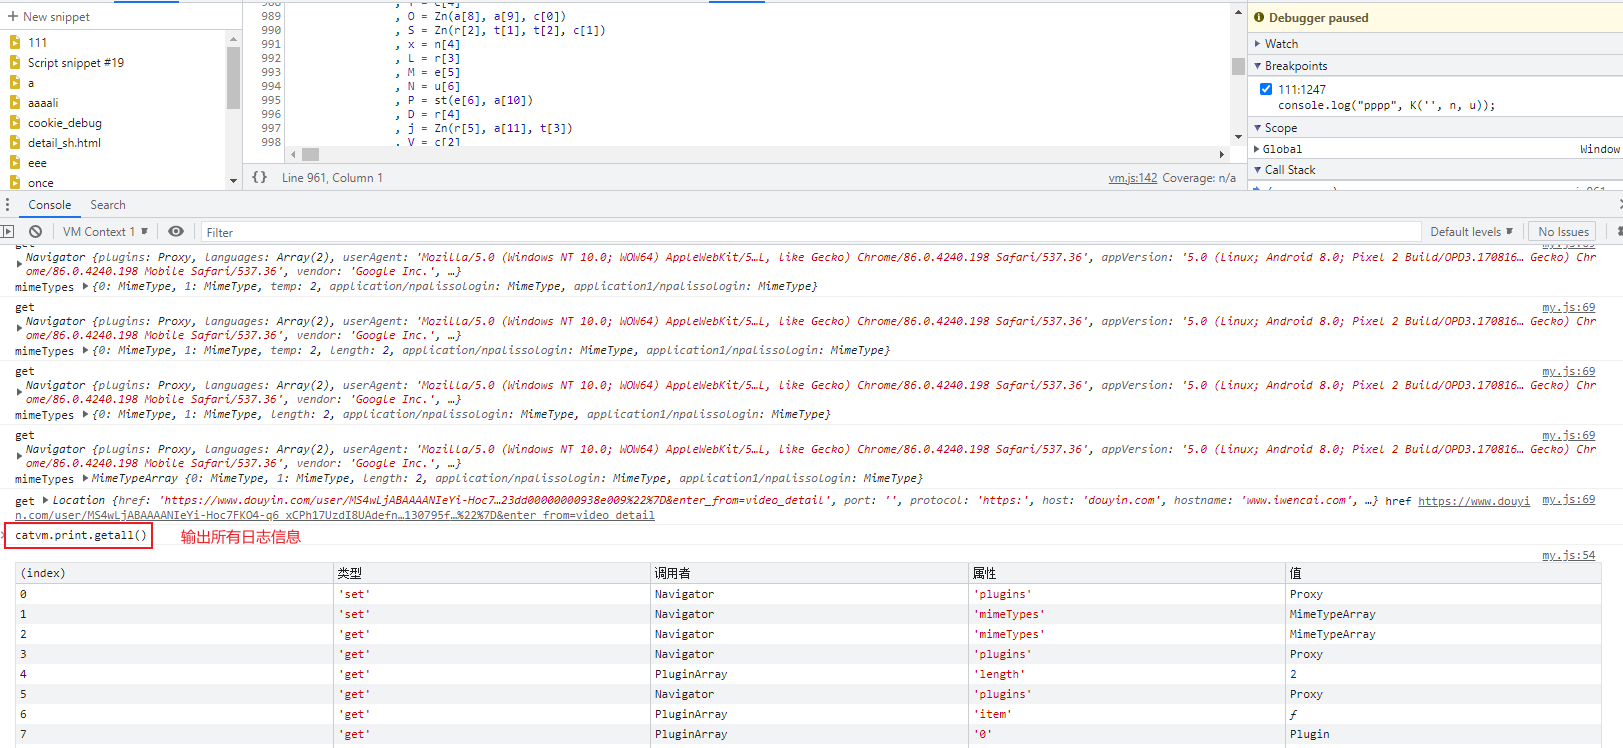The width and height of the screenshot is (1623, 748).
Task: Click the No Issues button
Action: pyautogui.click(x=1563, y=231)
